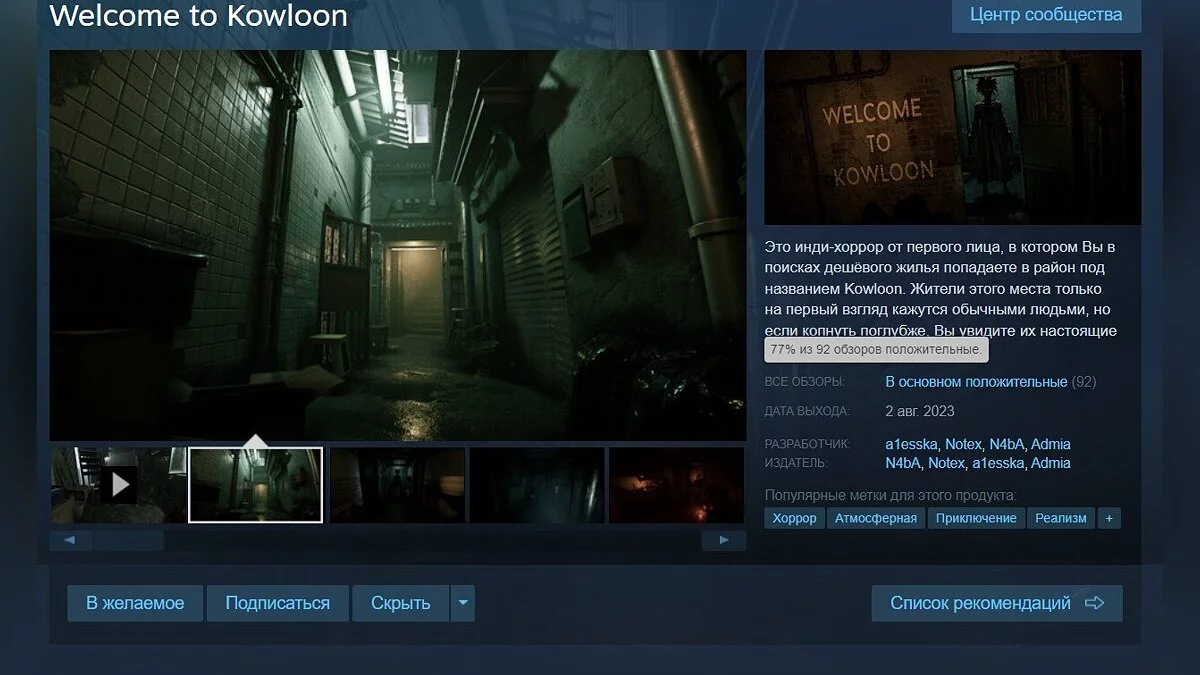The image size is (1200, 675).
Task: Select the Хоррор tag
Action: [794, 518]
